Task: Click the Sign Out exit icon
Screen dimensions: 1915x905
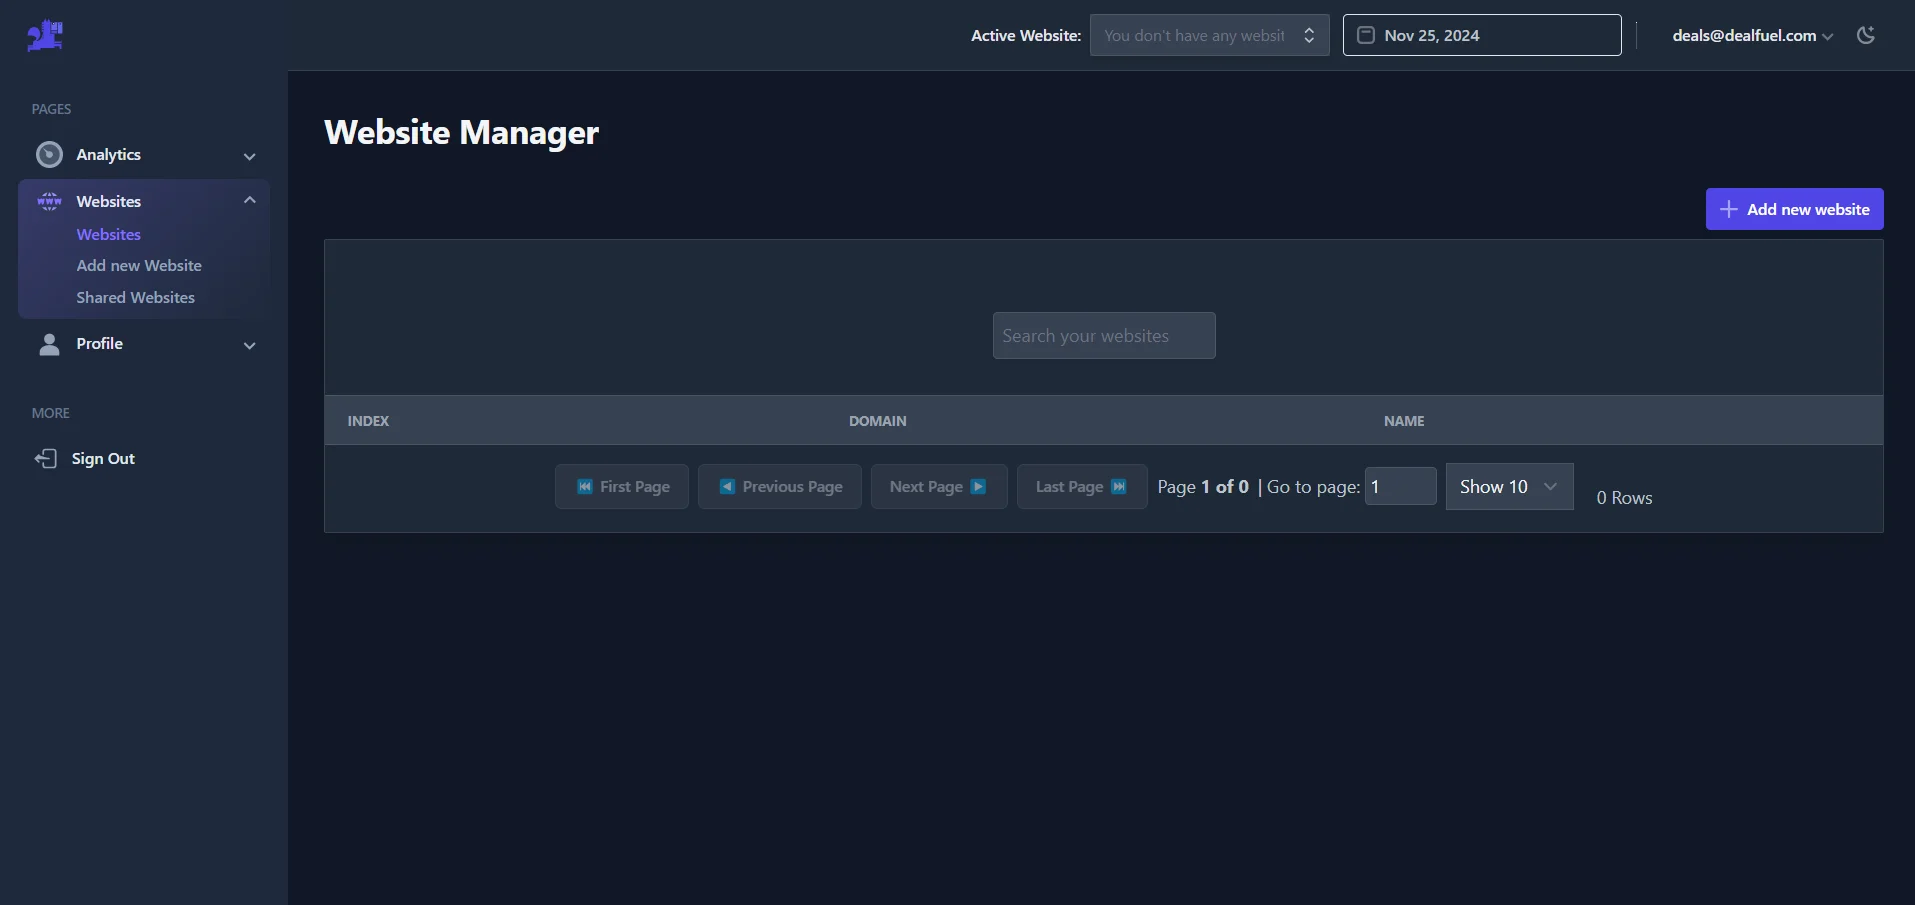Action: click(47, 458)
